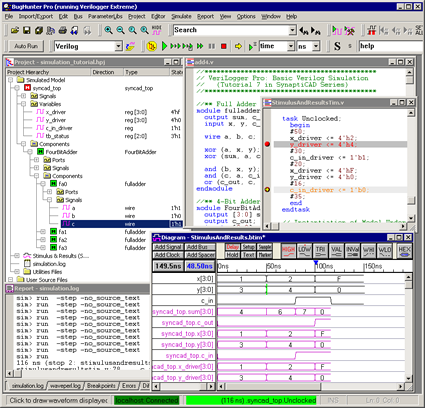Click the HIDE waveform toolbar icon
The width and height of the screenshot is (425, 408).
pyautogui.click(x=156, y=30)
